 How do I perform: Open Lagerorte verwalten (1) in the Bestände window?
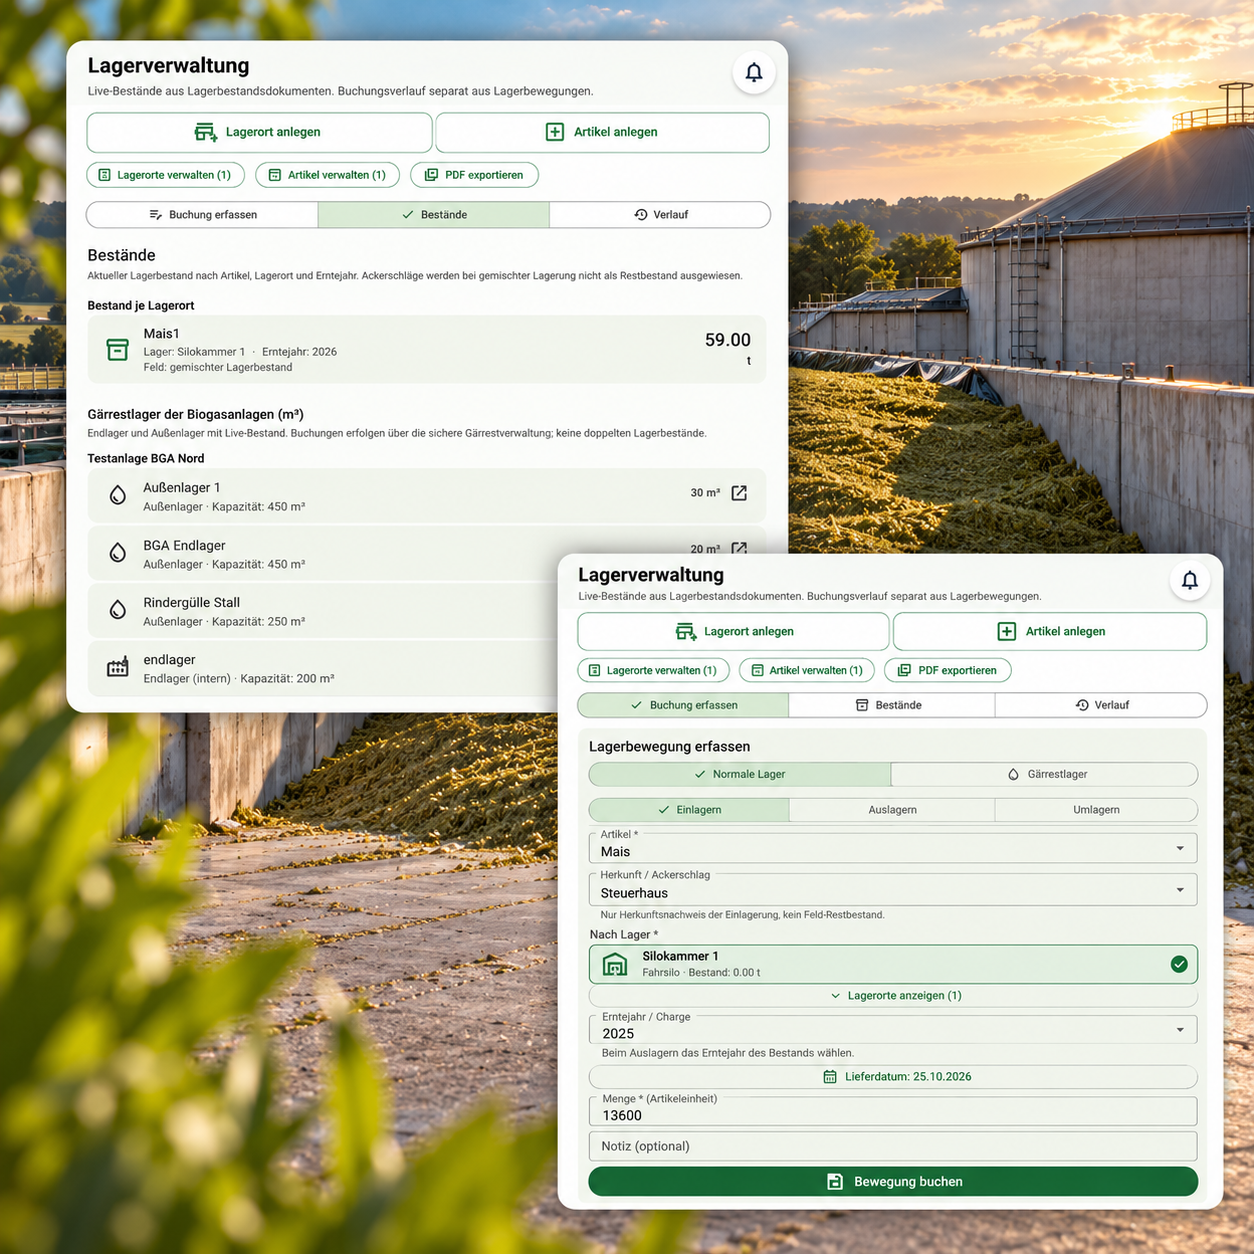(165, 175)
